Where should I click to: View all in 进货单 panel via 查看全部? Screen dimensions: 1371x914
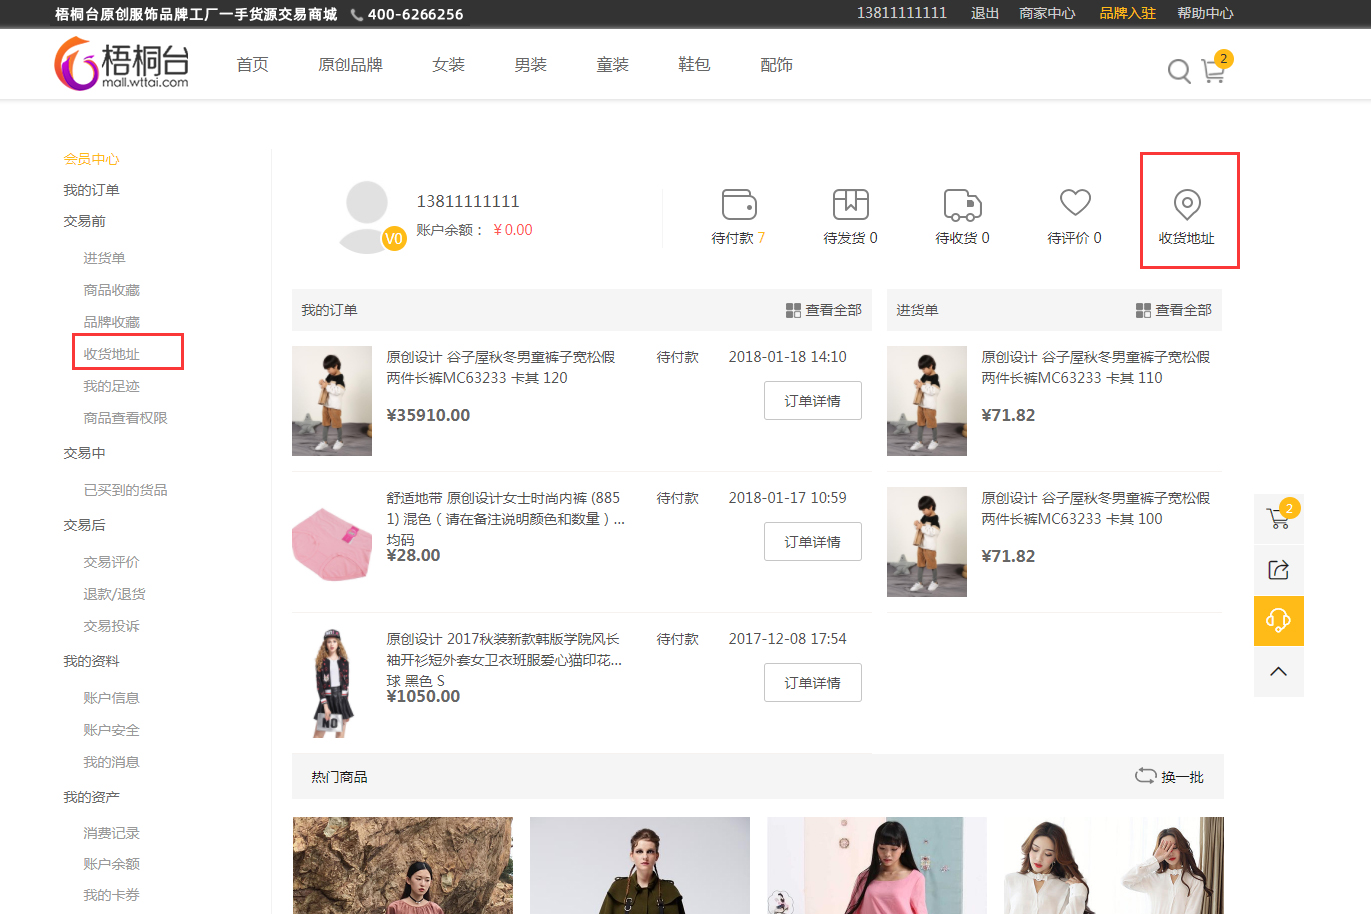coord(1173,310)
